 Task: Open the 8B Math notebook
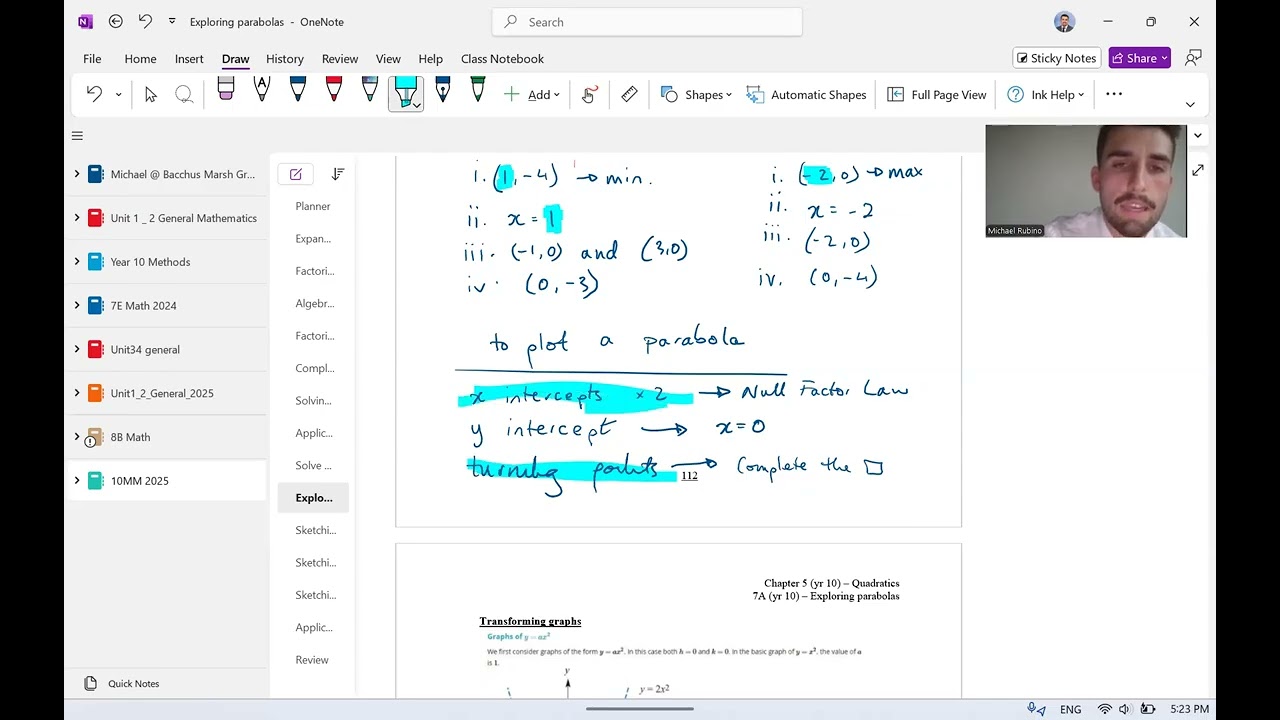coord(166,437)
